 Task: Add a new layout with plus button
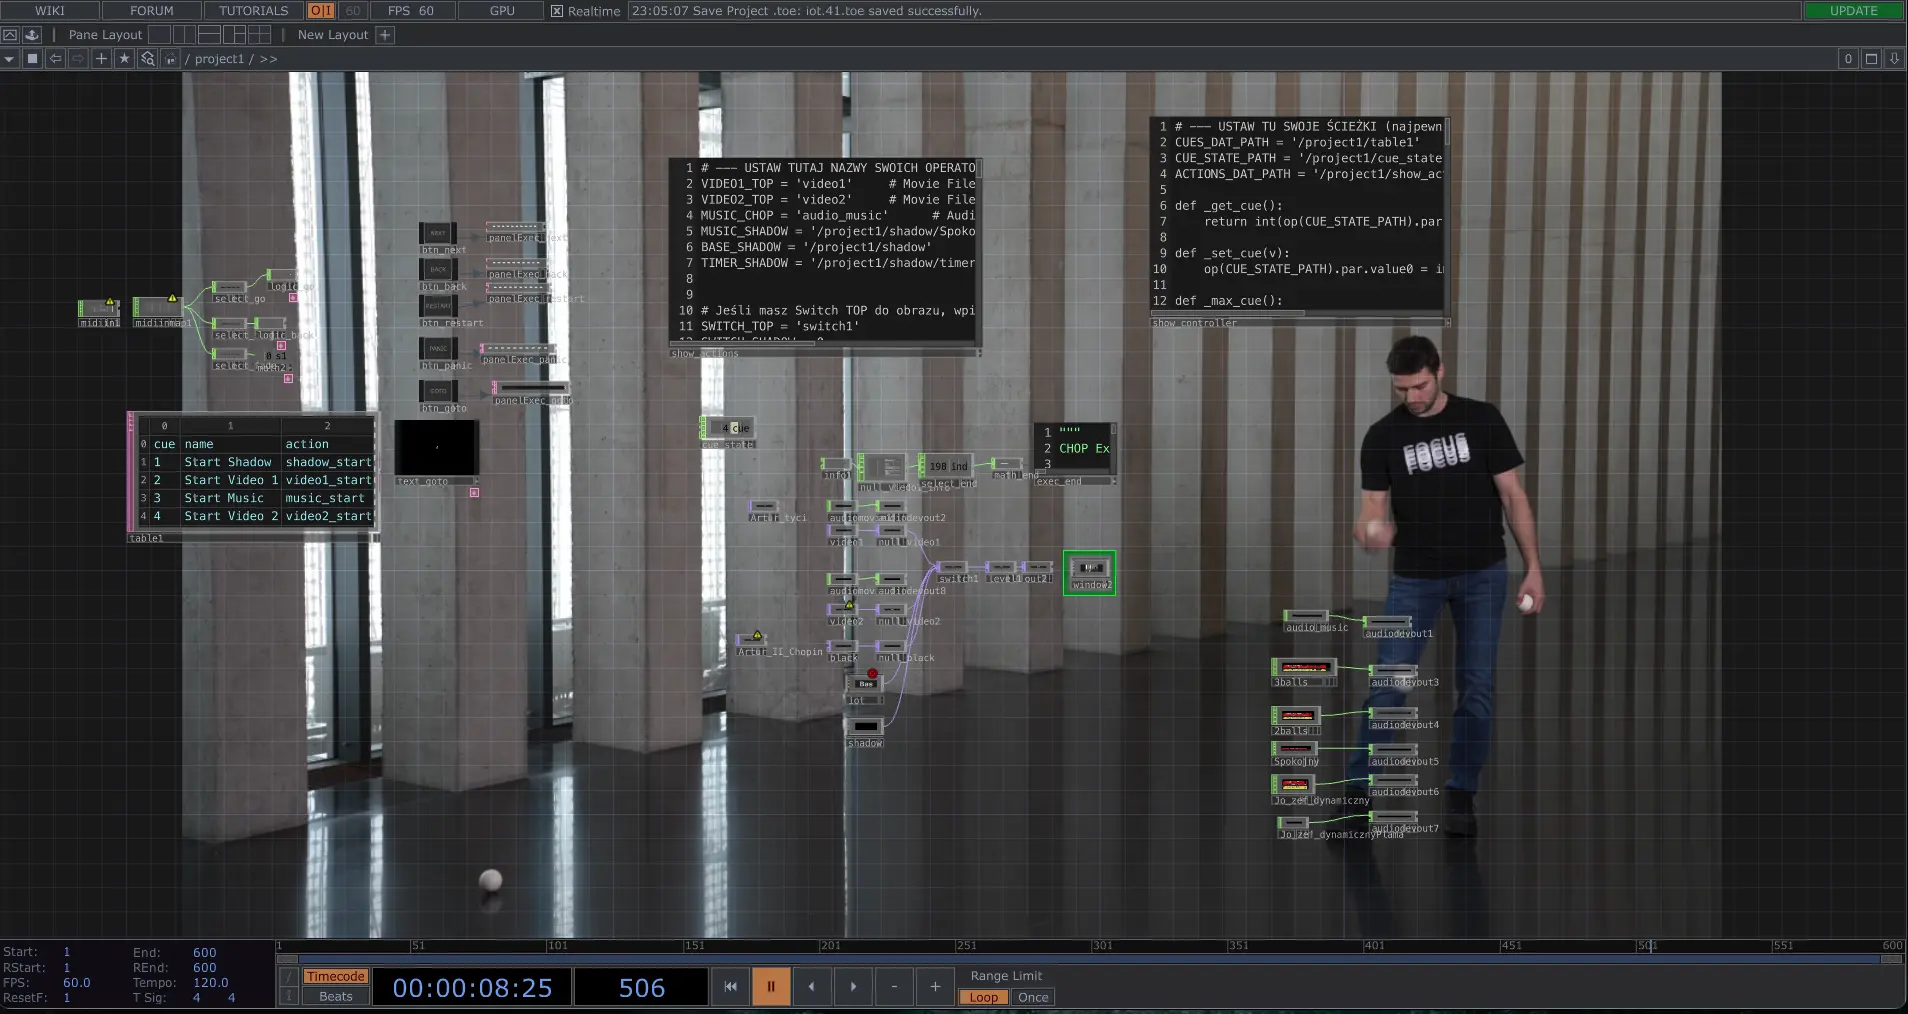385,35
